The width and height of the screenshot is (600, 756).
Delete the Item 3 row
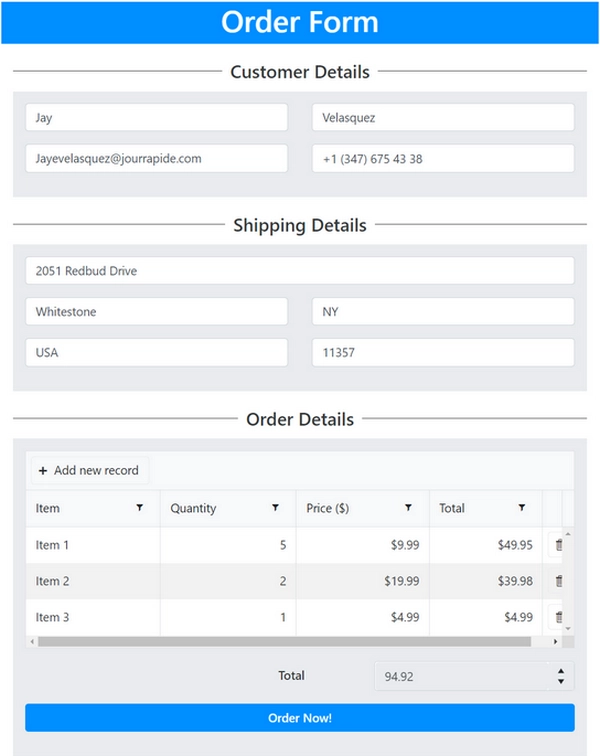[x=559, y=617]
